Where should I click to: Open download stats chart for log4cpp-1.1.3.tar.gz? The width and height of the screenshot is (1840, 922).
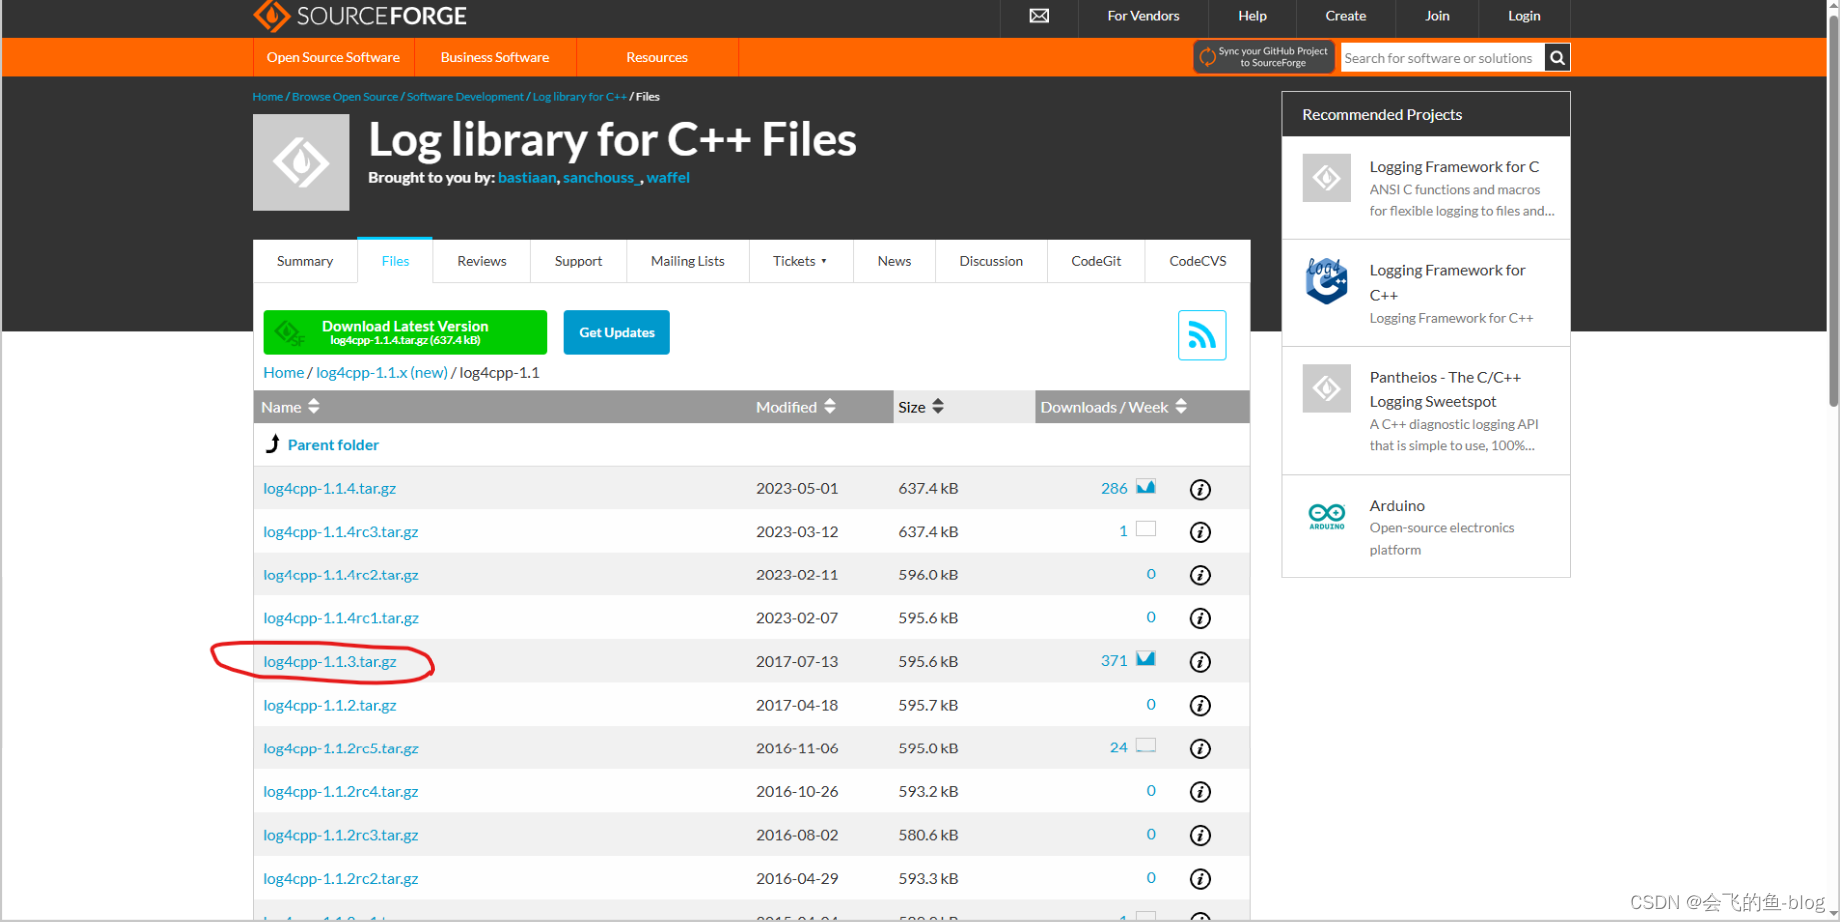[x=1146, y=659]
